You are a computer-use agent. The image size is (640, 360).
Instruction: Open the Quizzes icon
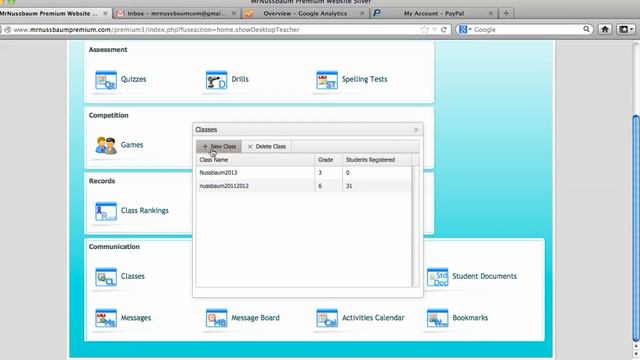[106, 80]
